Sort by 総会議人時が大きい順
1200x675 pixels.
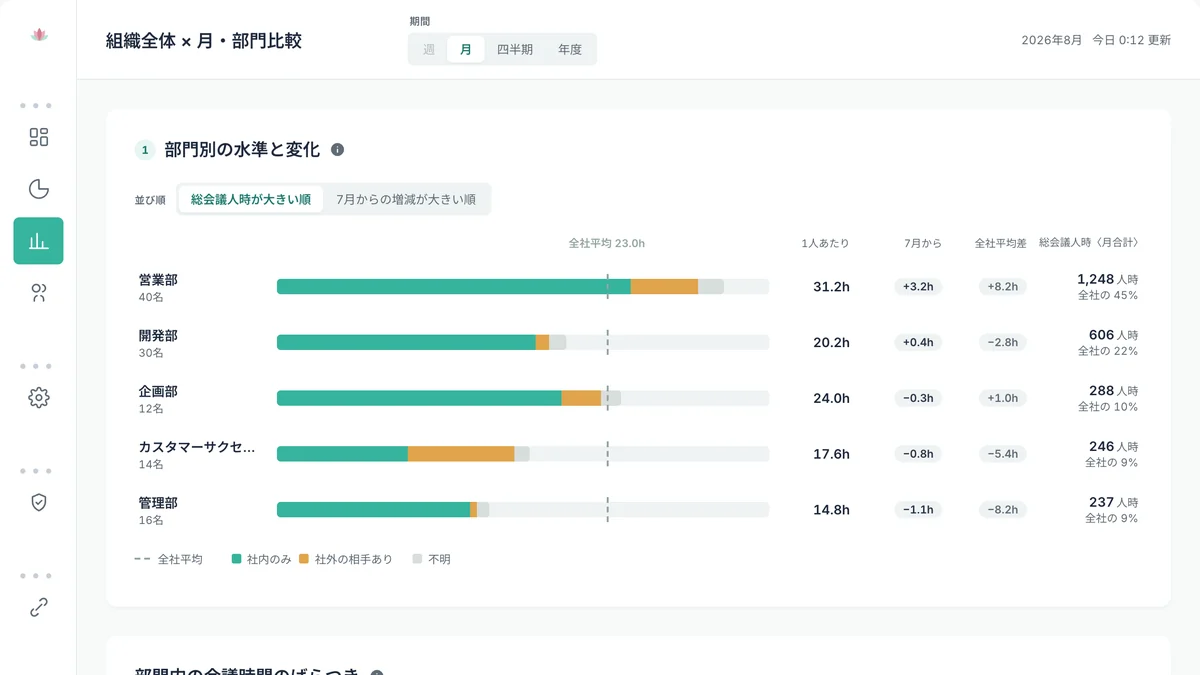pyautogui.click(x=251, y=199)
